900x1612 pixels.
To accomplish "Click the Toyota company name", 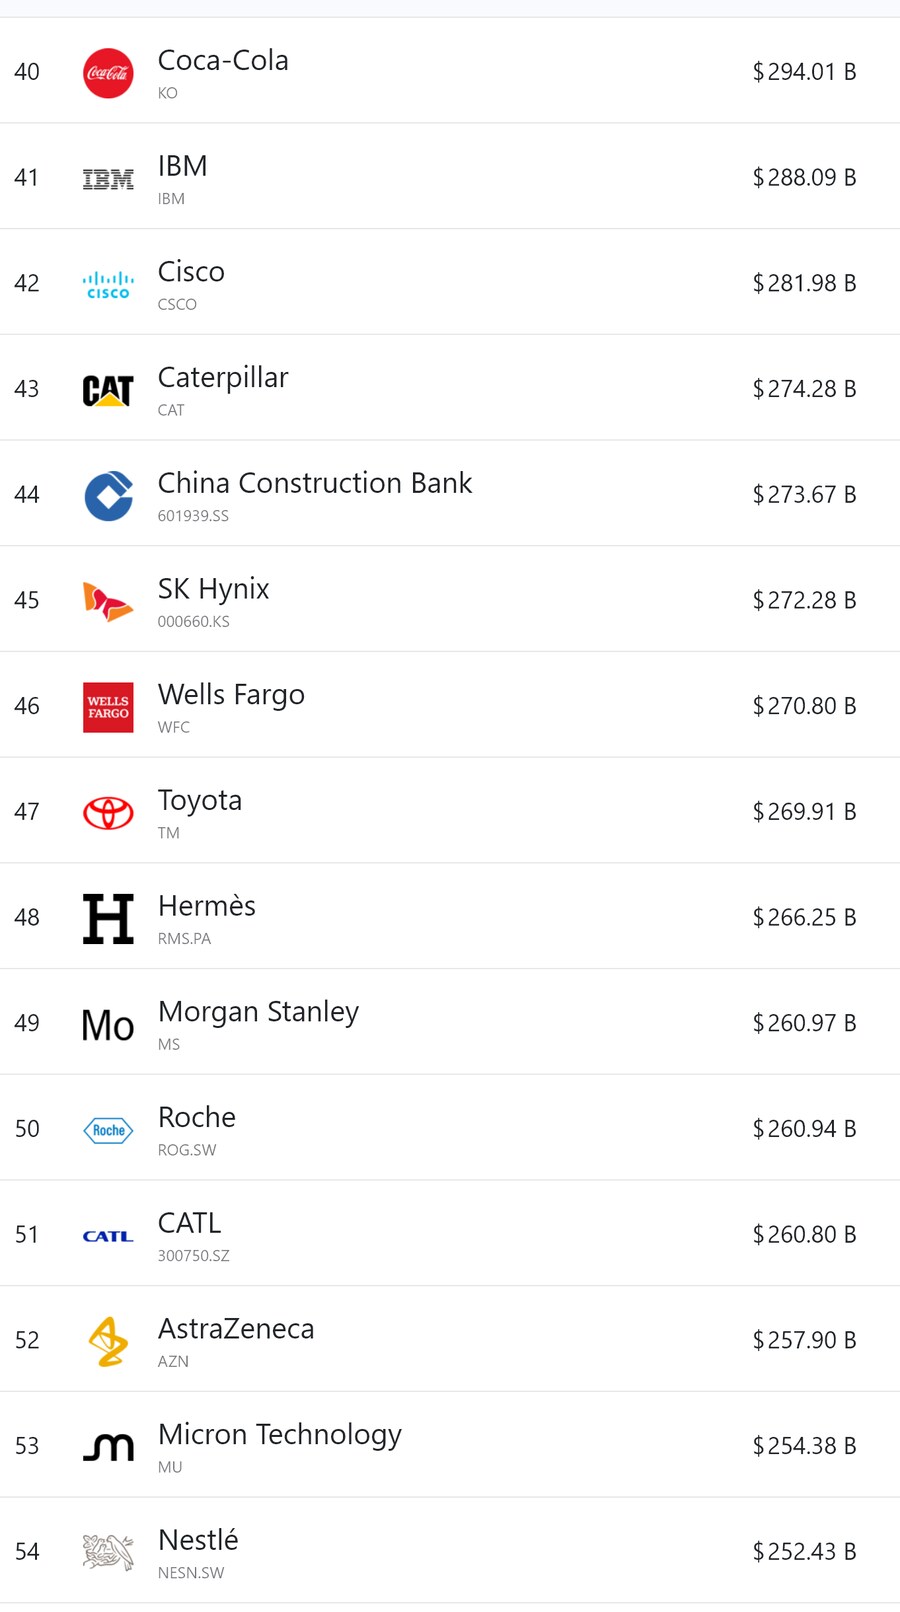I will click(200, 800).
